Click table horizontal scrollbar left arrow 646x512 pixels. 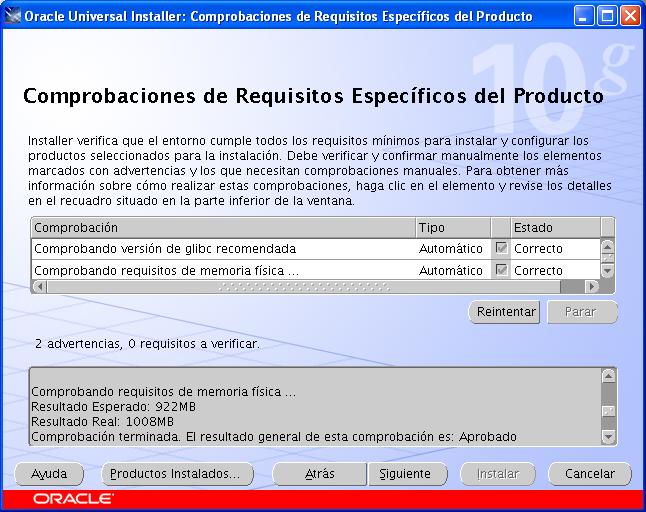point(40,286)
